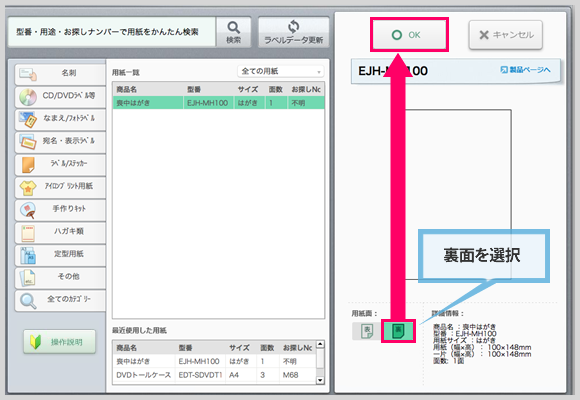Screen dimensions: 580x400
Task: Click the recent papers list up arrow
Action: [x=320, y=344]
